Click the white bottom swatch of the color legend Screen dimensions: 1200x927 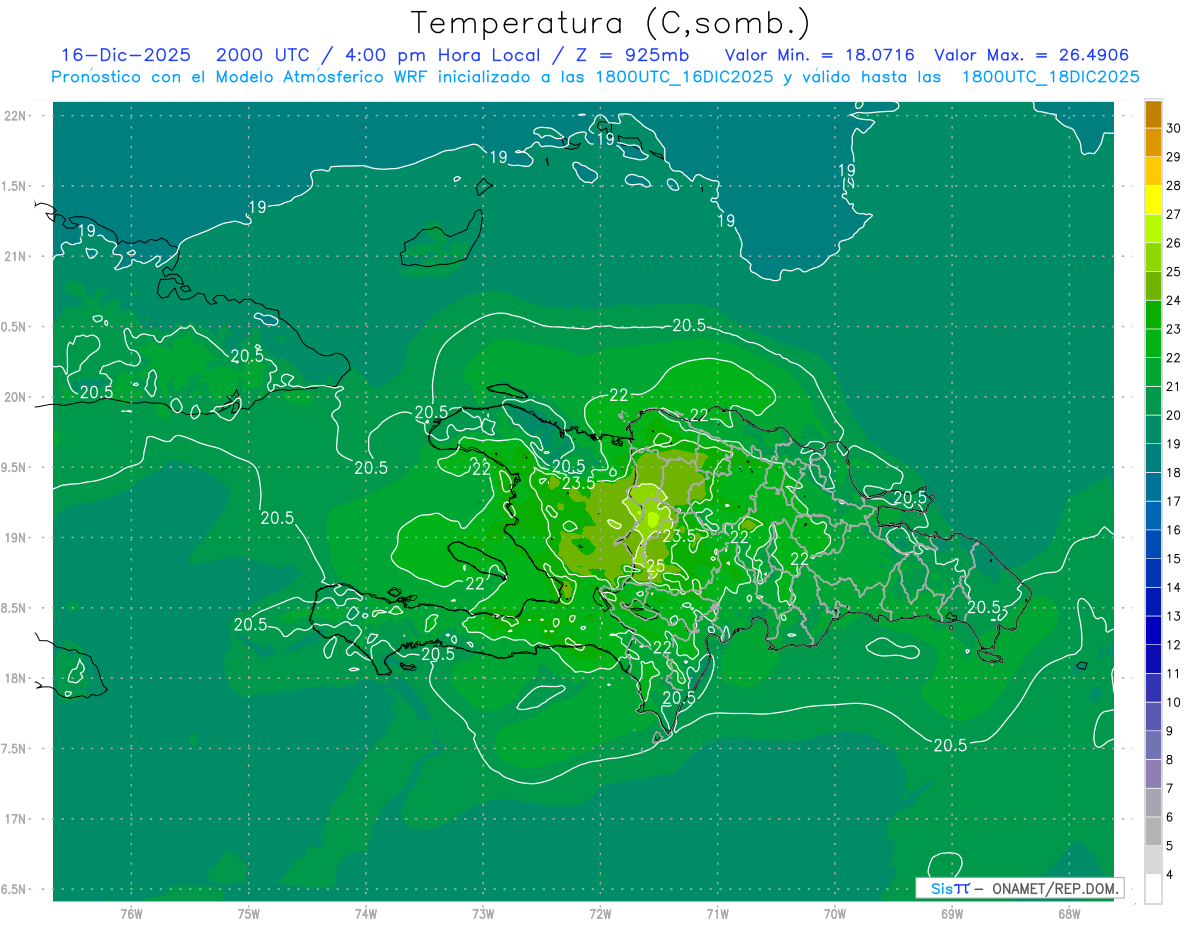1153,889
